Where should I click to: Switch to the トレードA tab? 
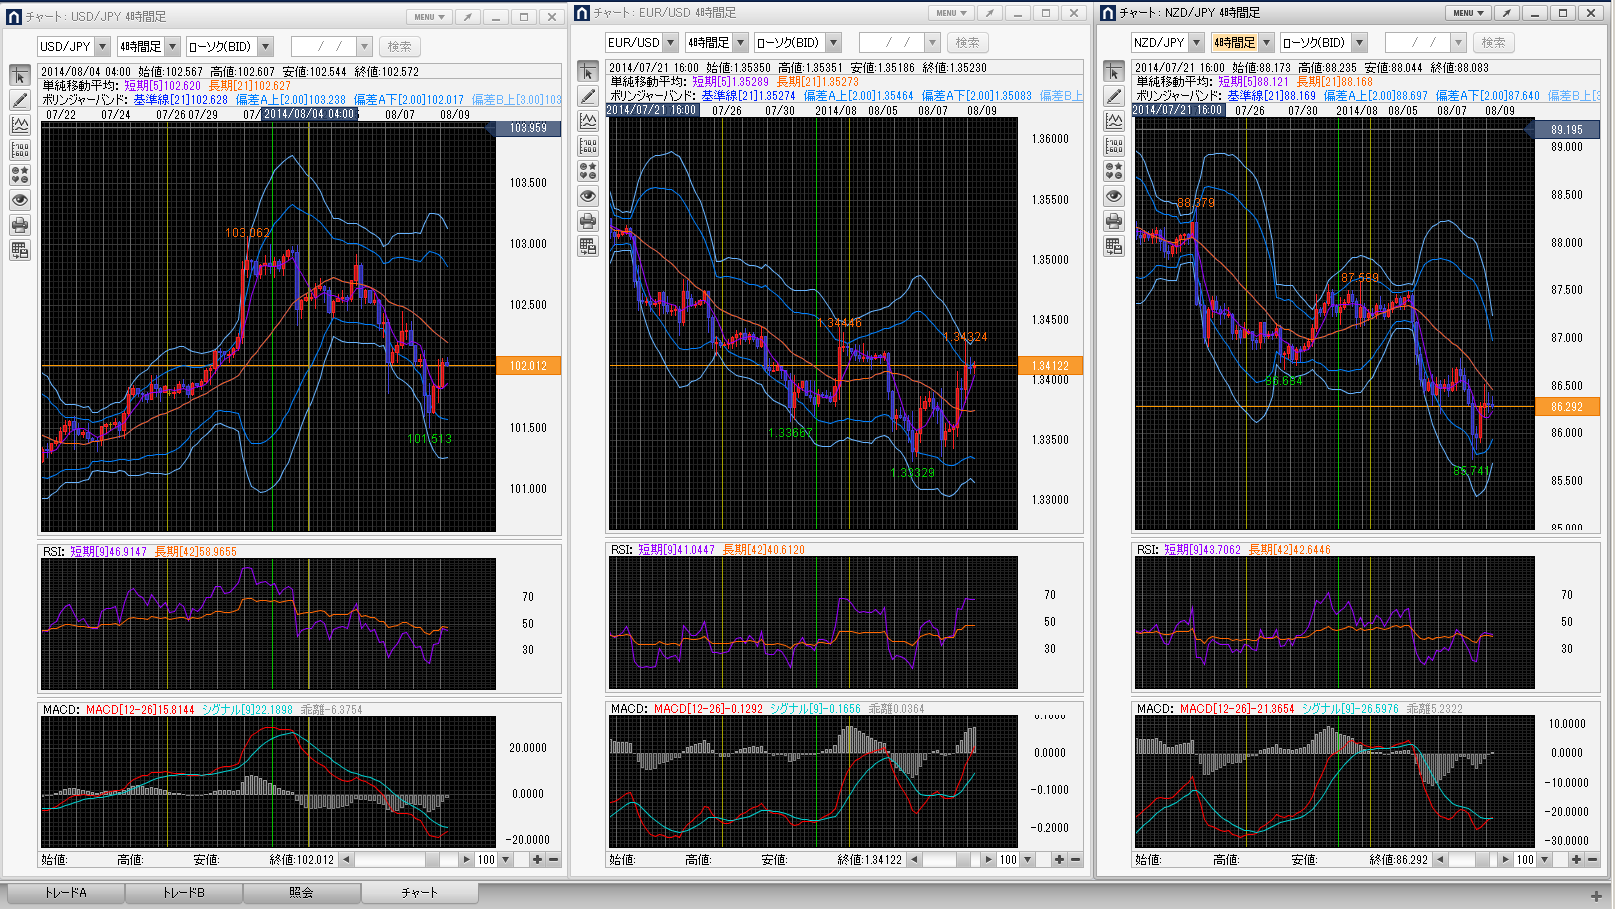point(66,892)
